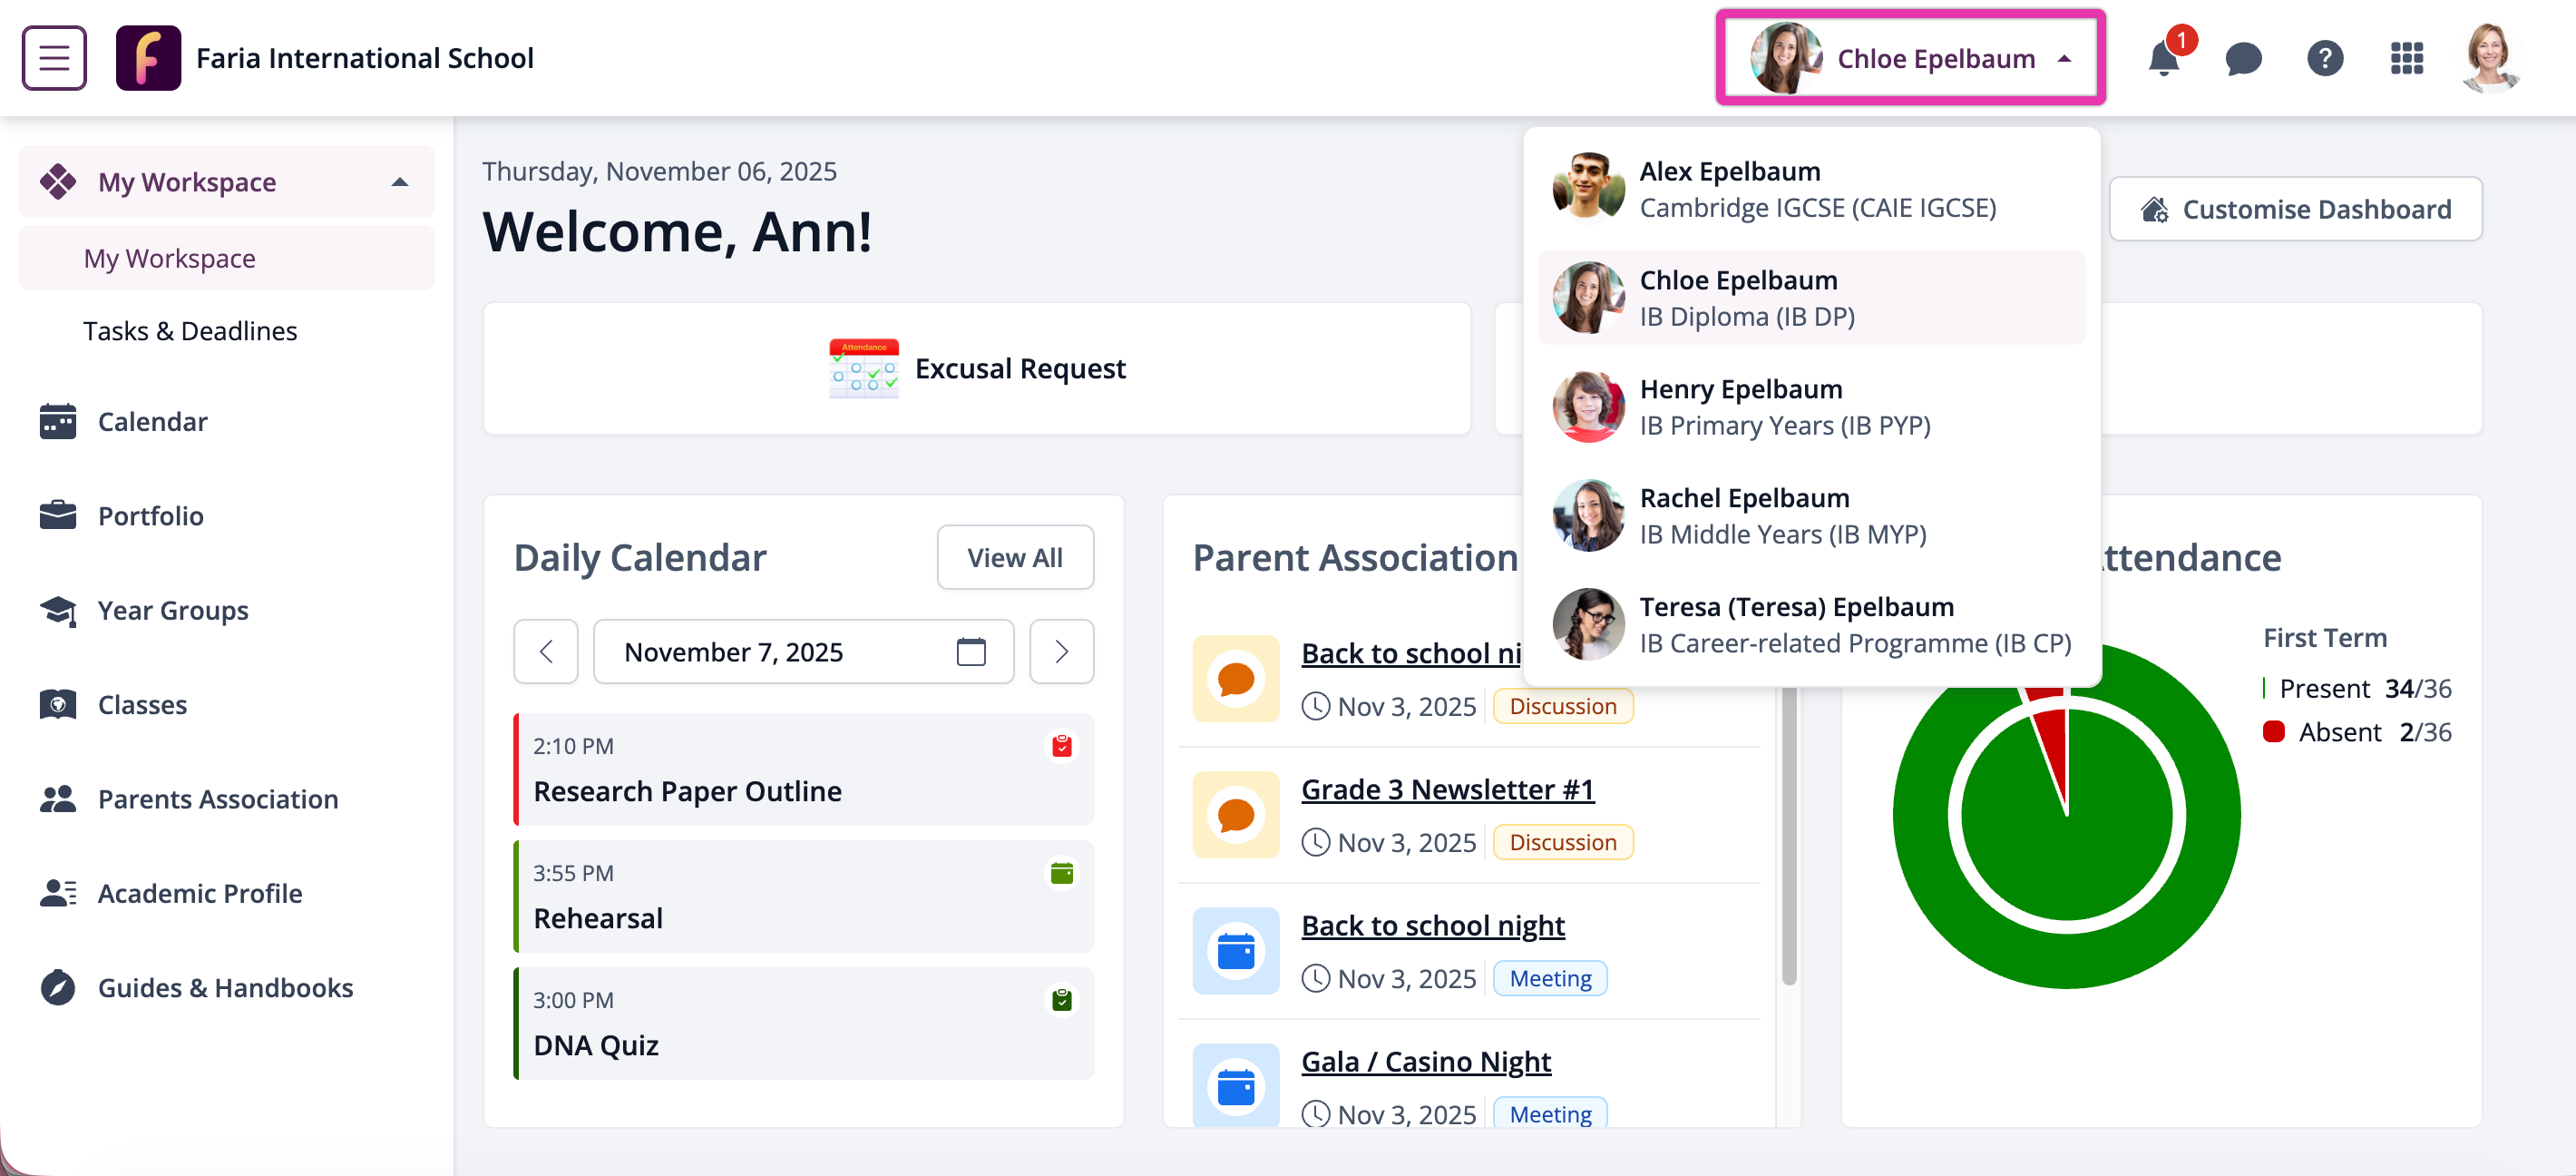Click the help question mark icon
This screenshot has width=2576, height=1176.
(2325, 59)
